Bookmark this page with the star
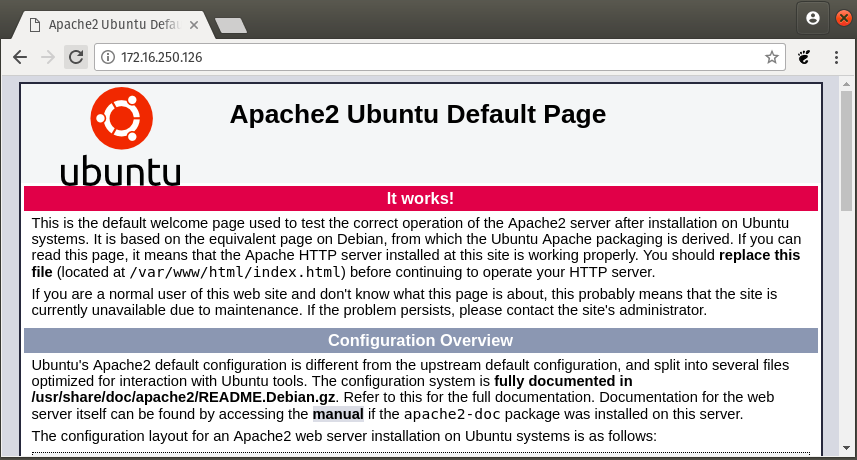Screen dimensions: 857x460 [x=771, y=57]
